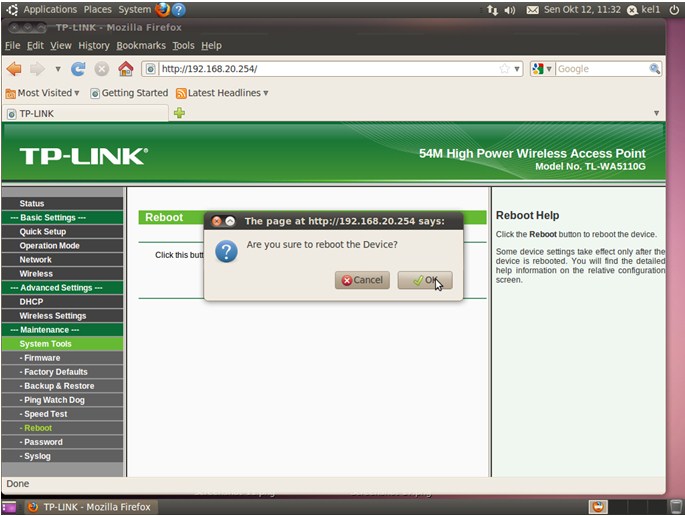Confirm reboot with the OK button
This screenshot has width=685, height=516.
coord(425,280)
